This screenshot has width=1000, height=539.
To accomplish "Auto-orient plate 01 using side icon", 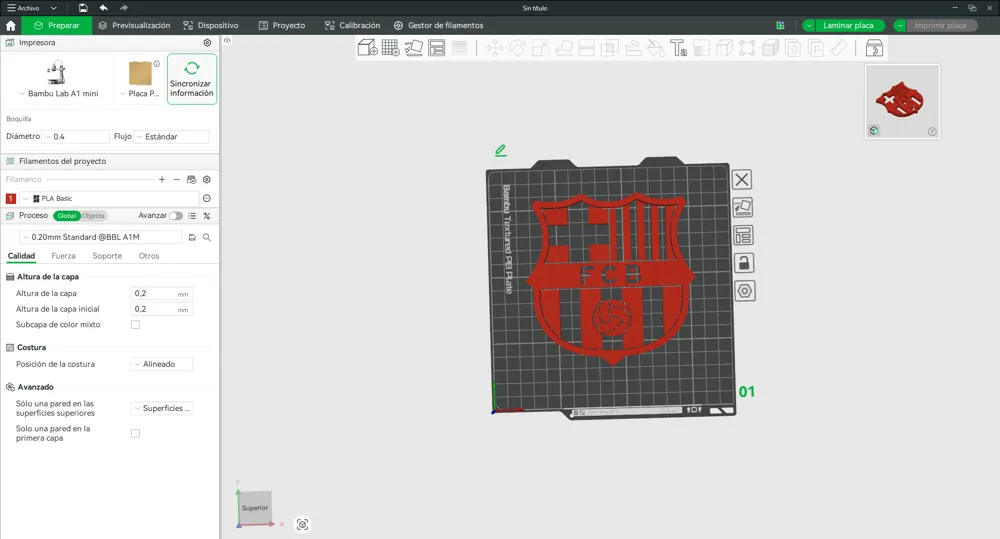I will (743, 207).
